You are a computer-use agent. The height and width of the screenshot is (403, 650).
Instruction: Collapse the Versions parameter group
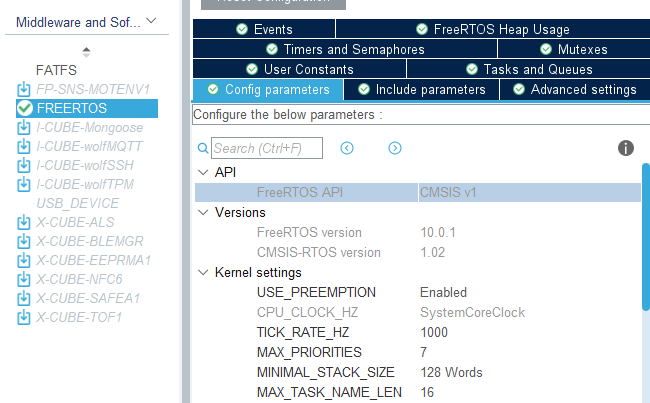pos(203,213)
